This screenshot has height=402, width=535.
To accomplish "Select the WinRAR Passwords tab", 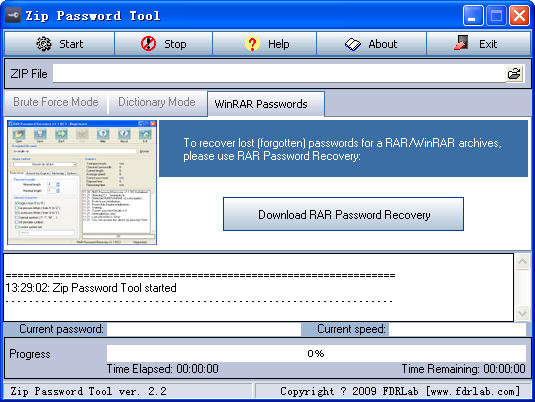I will [265, 104].
